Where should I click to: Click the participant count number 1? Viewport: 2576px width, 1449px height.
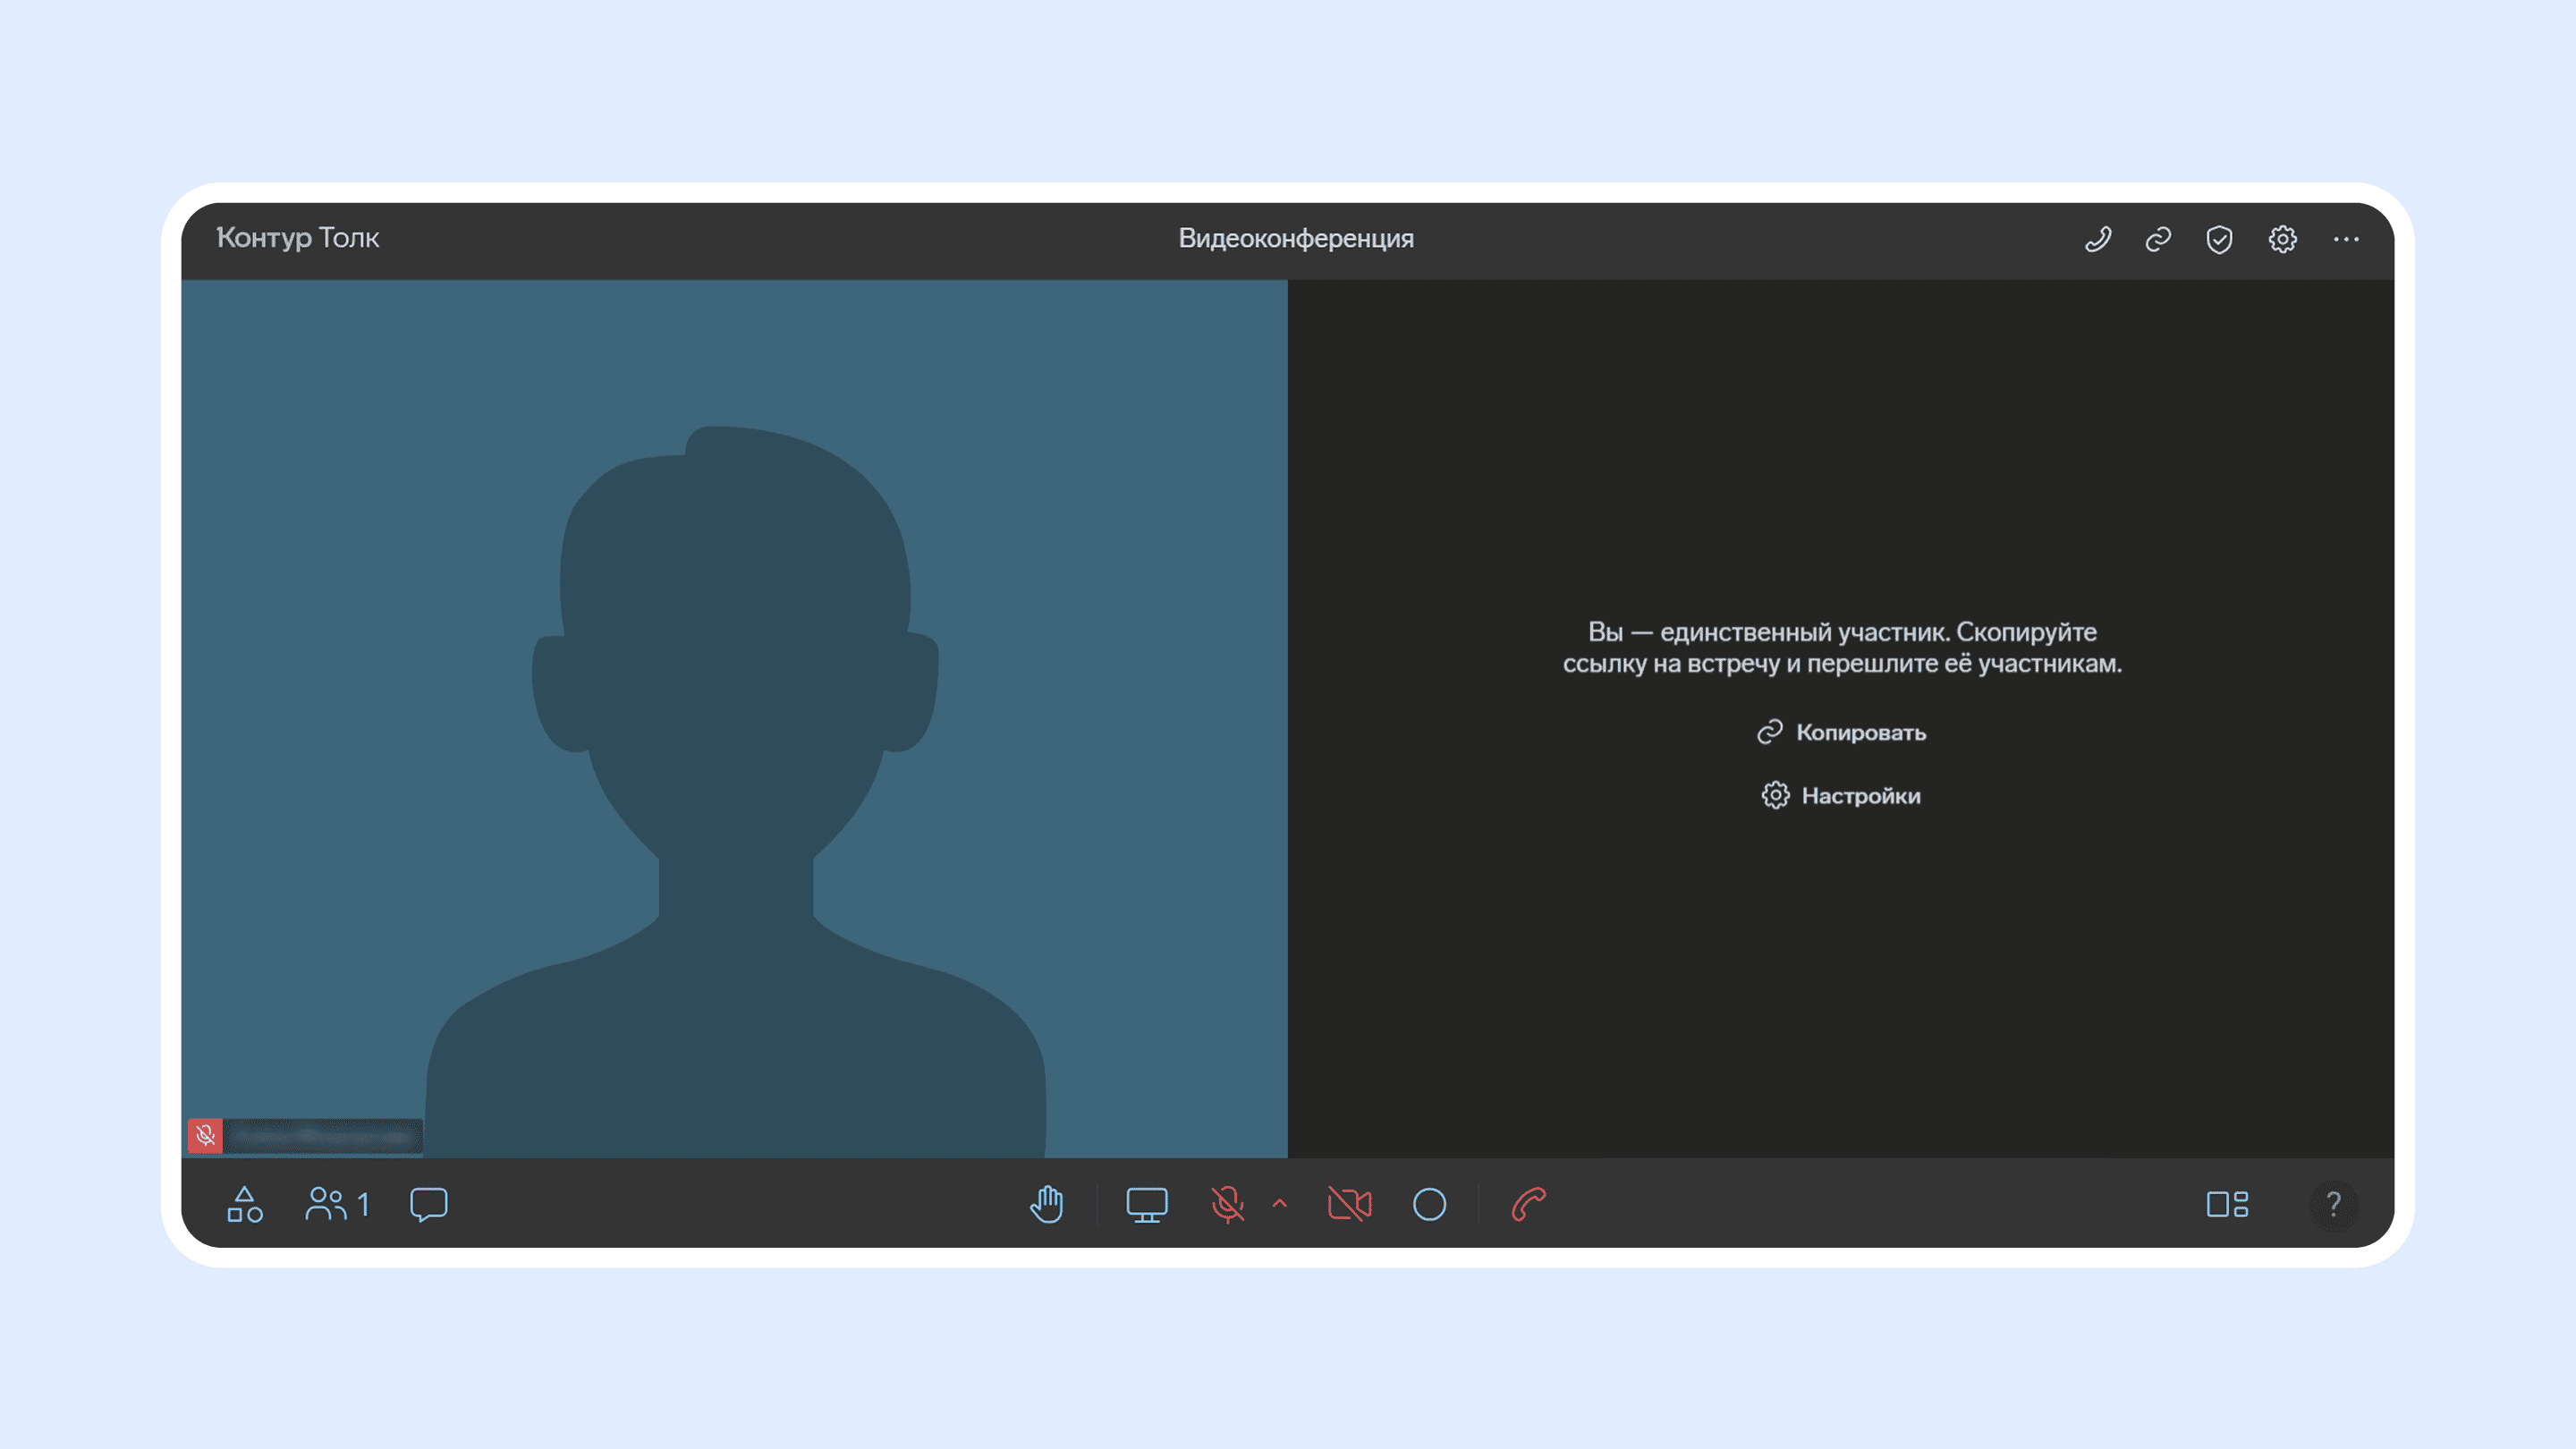pos(363,1204)
